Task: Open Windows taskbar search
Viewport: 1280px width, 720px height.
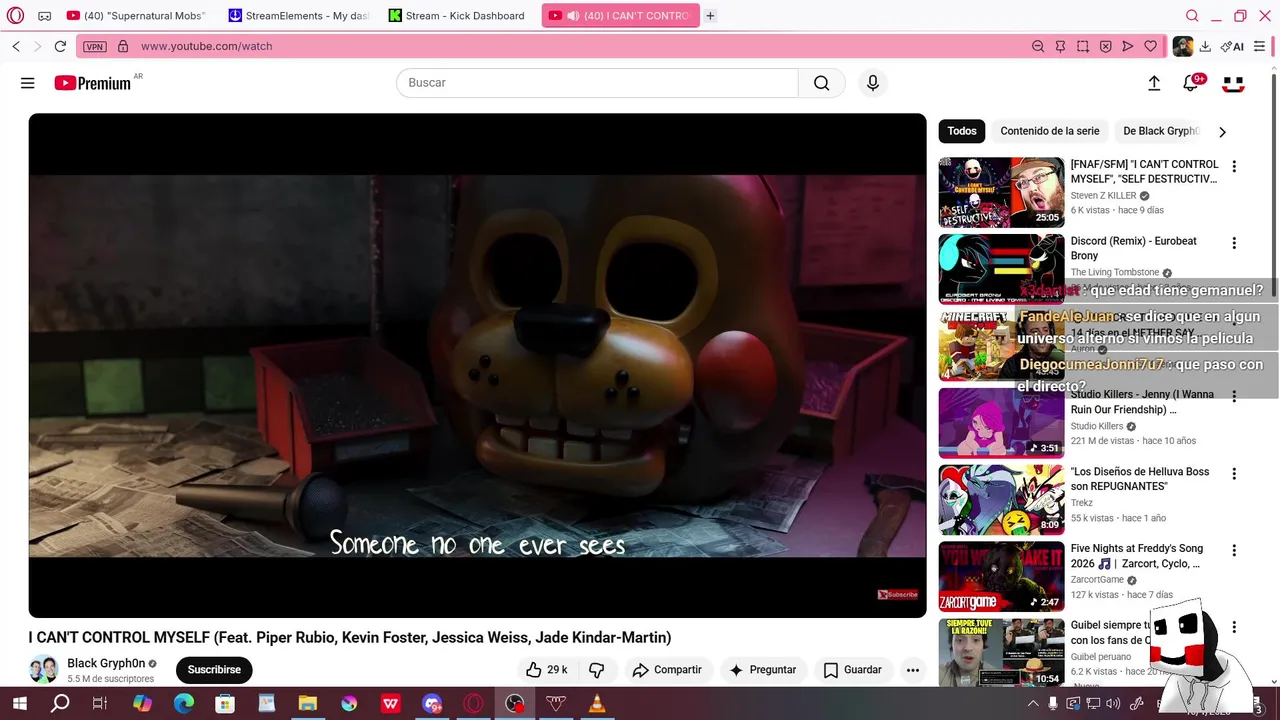Action: 60,704
